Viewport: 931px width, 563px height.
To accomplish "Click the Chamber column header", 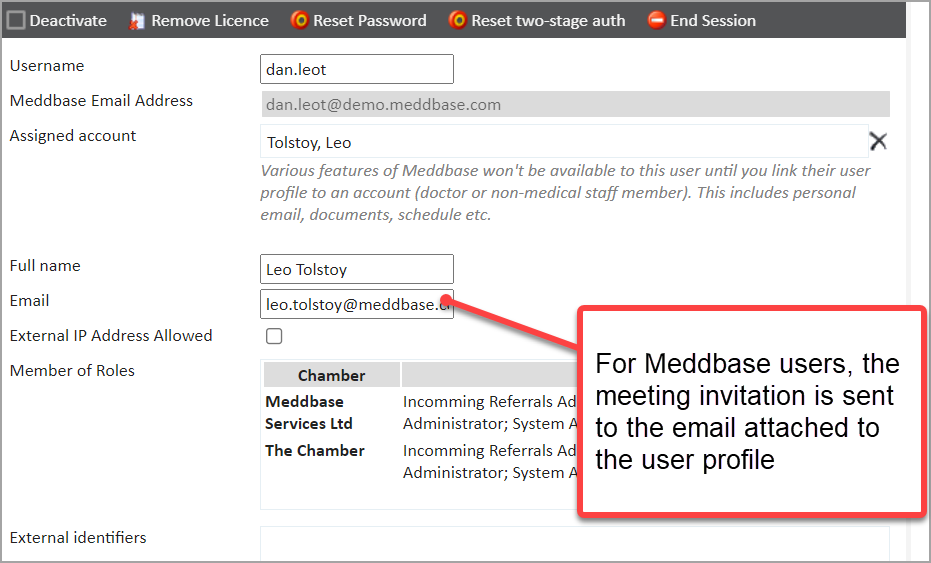I will coord(331,375).
